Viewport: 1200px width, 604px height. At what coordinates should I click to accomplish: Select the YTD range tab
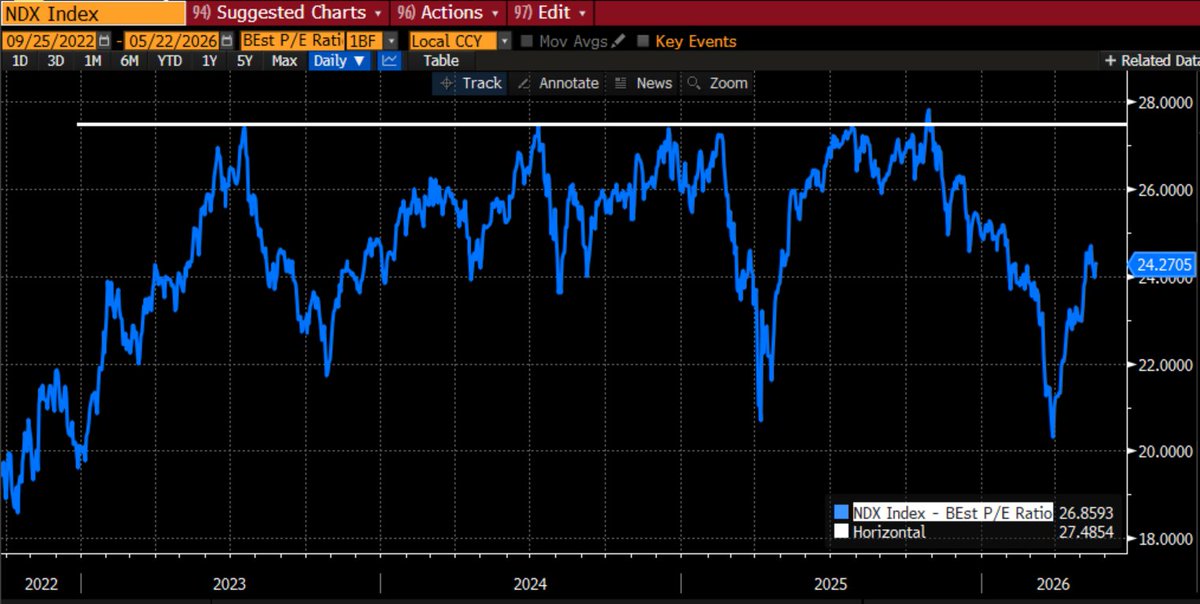coord(169,61)
